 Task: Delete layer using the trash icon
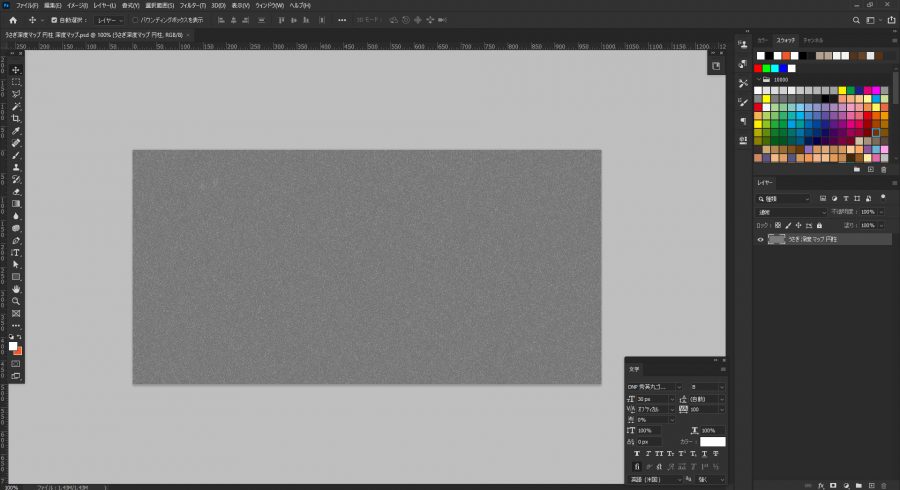(882, 484)
